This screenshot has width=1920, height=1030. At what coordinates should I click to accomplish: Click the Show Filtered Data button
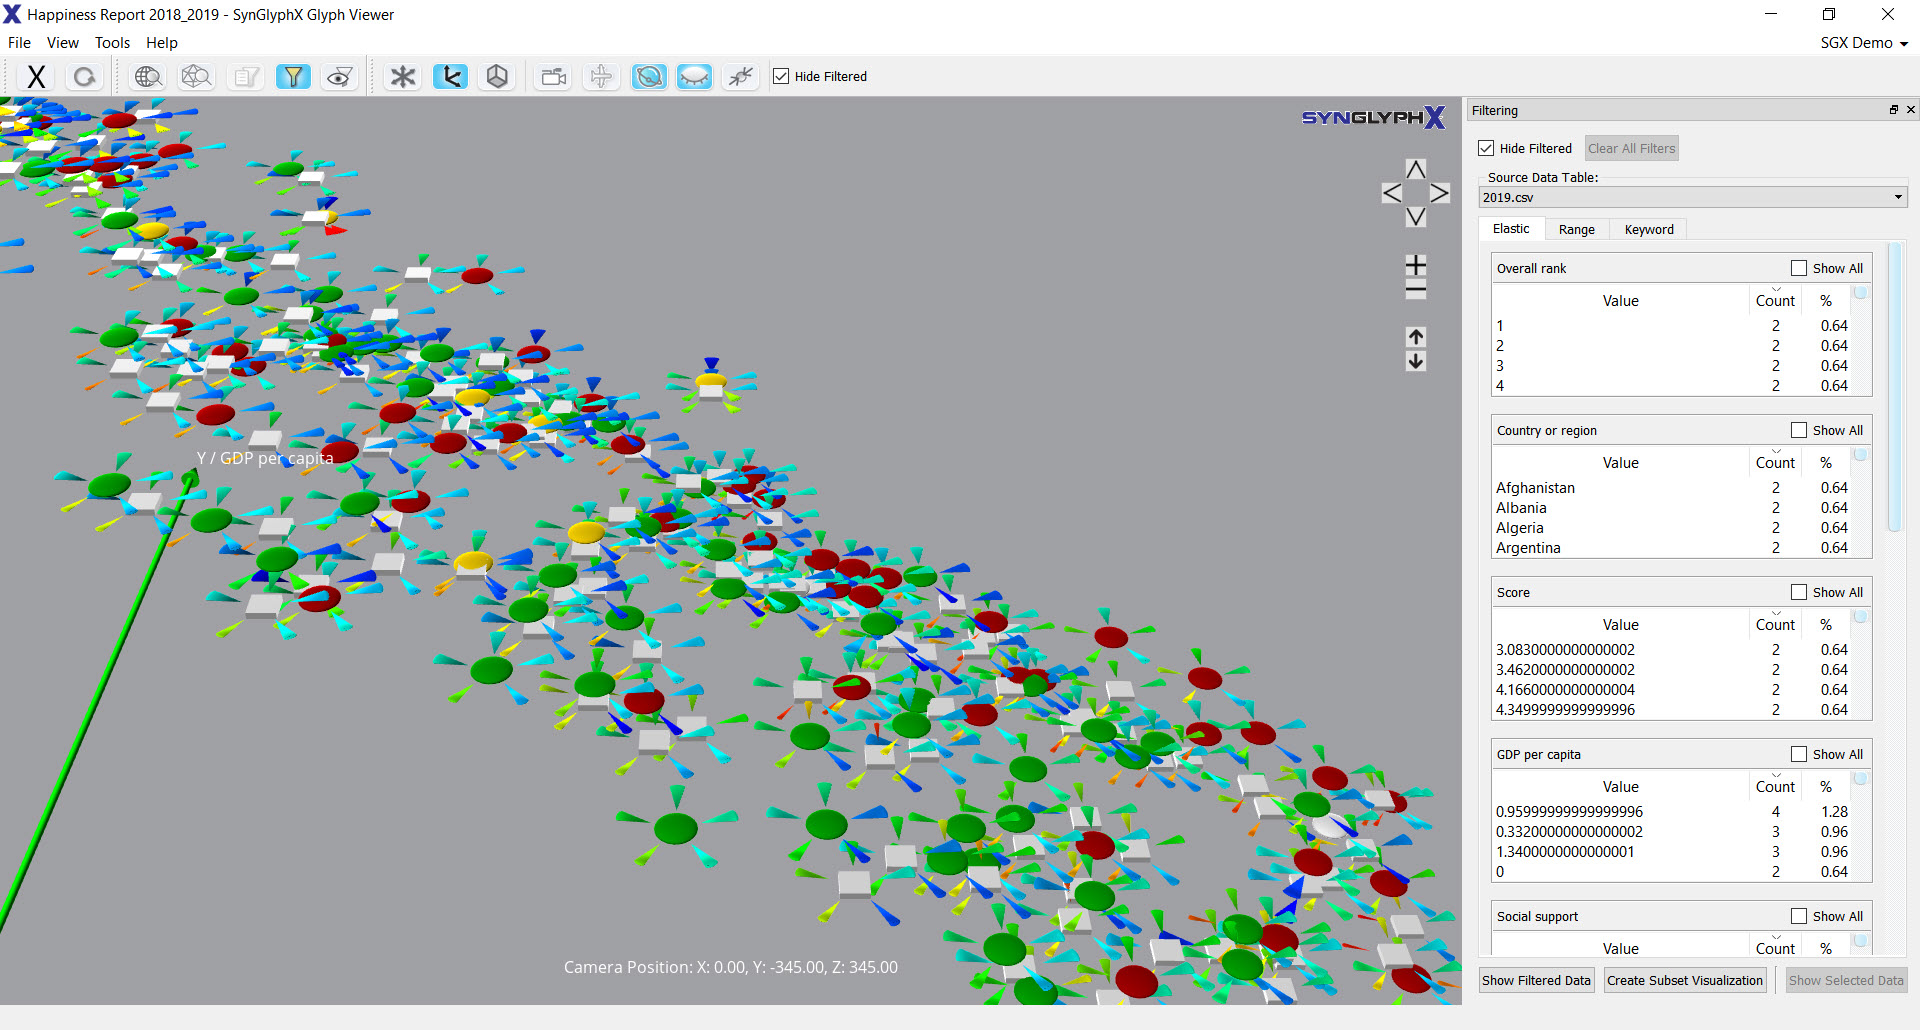coord(1536,980)
